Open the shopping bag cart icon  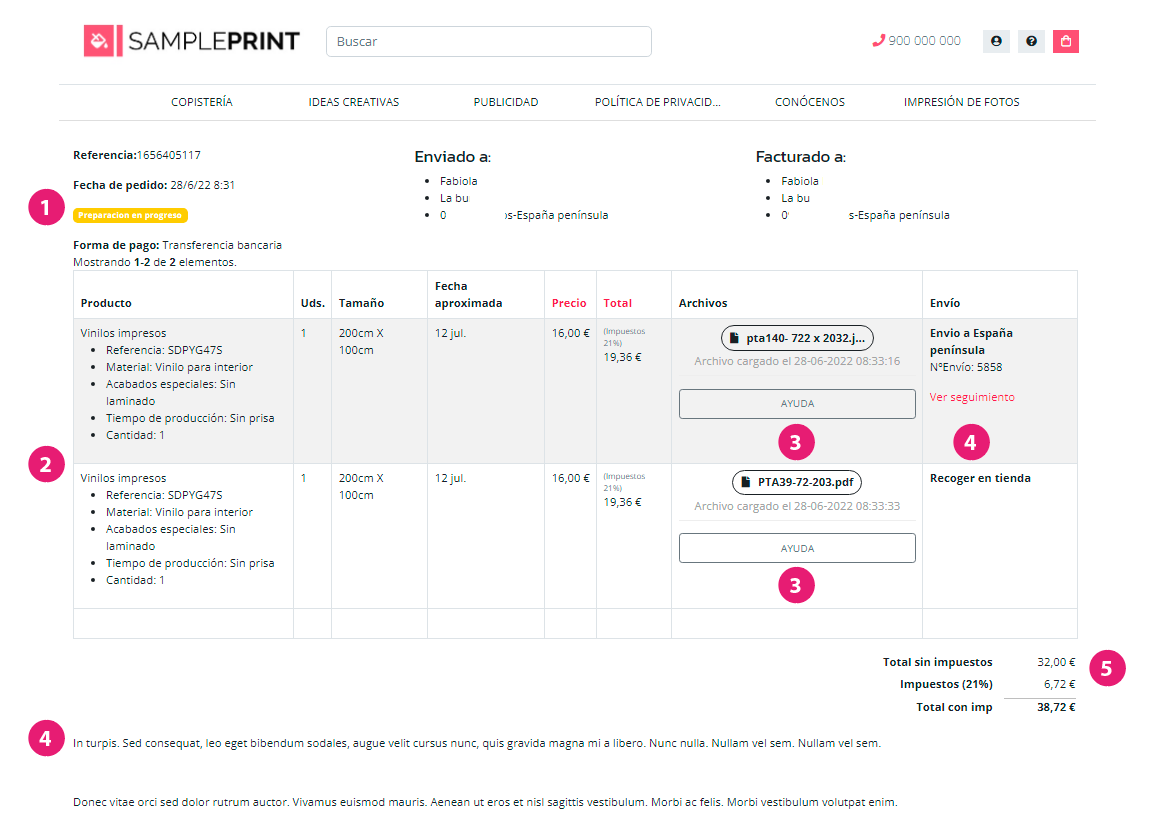[1066, 41]
